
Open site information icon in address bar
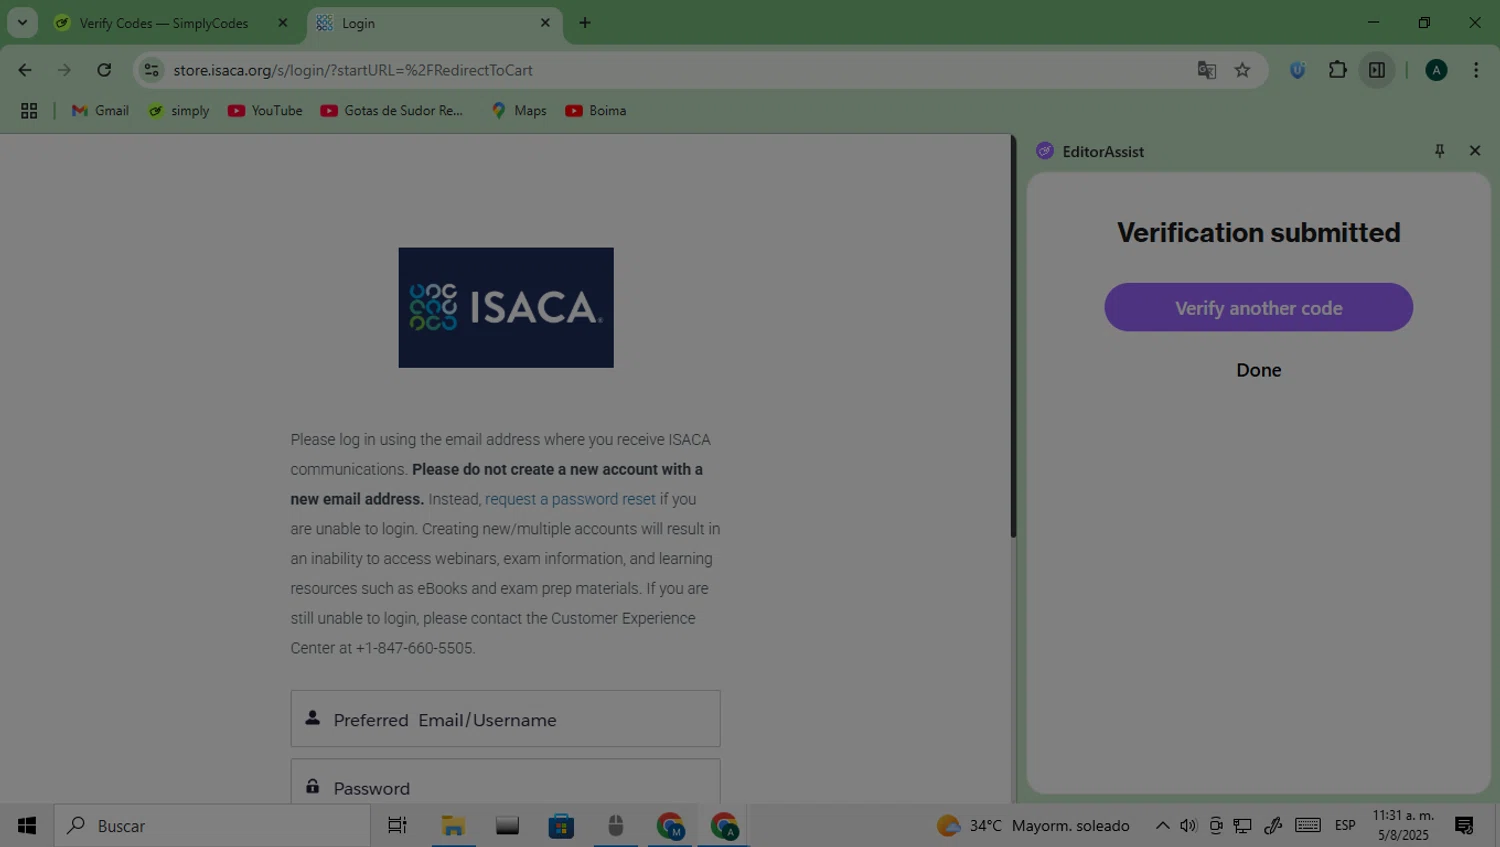(152, 70)
